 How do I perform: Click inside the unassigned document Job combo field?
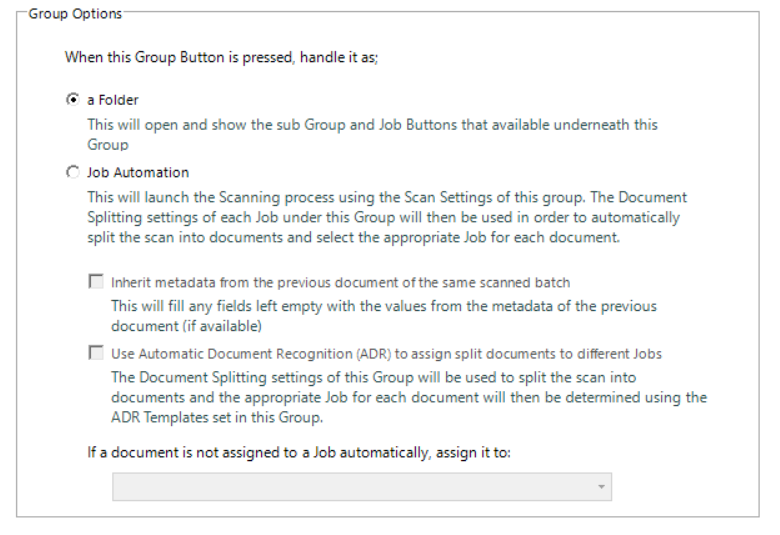click(x=350, y=487)
